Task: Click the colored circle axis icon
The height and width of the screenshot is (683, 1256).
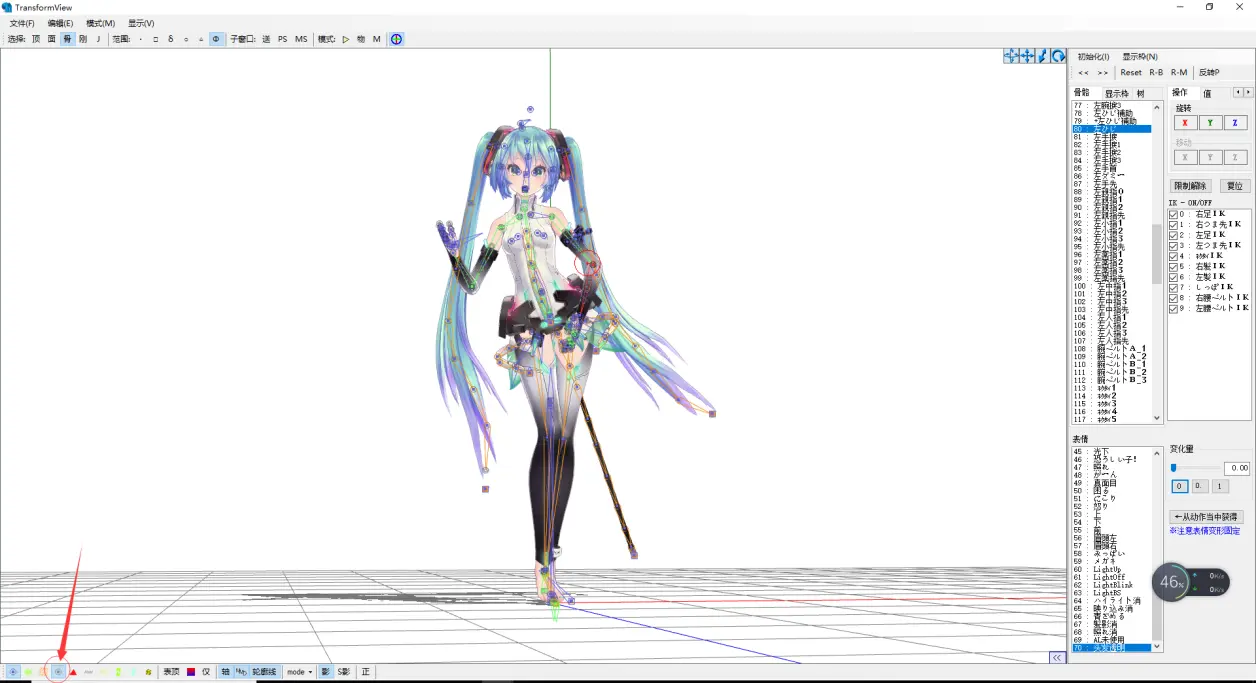Action: (x=396, y=39)
